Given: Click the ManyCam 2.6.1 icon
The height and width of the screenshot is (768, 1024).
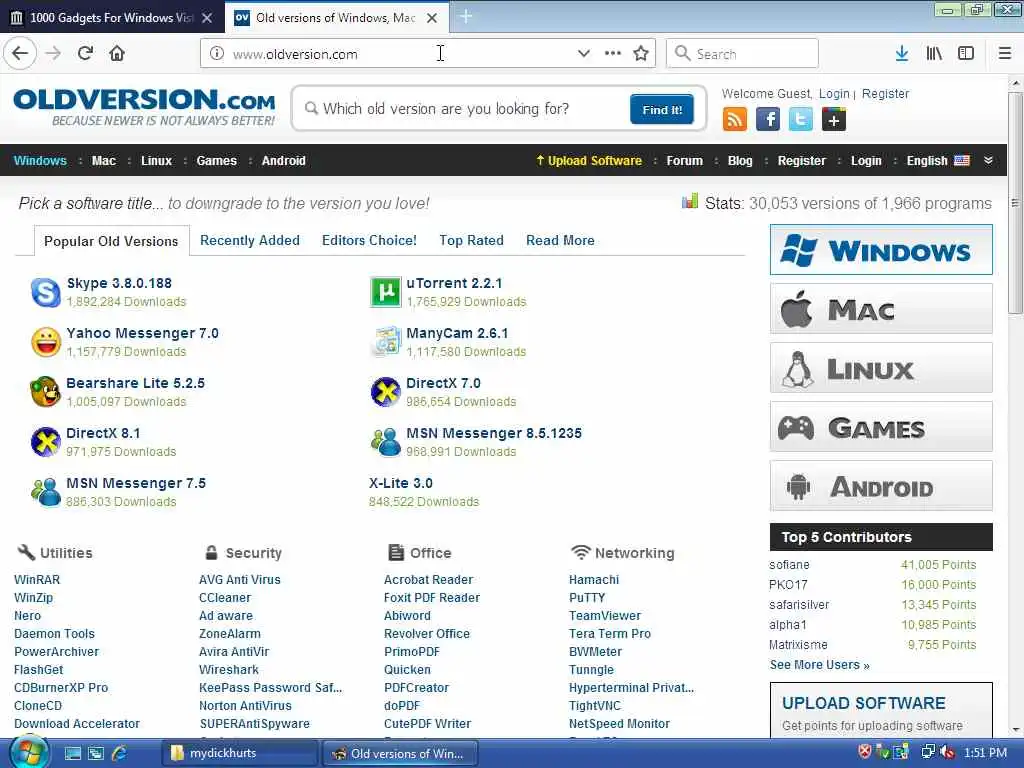Looking at the screenshot, I should [x=385, y=342].
